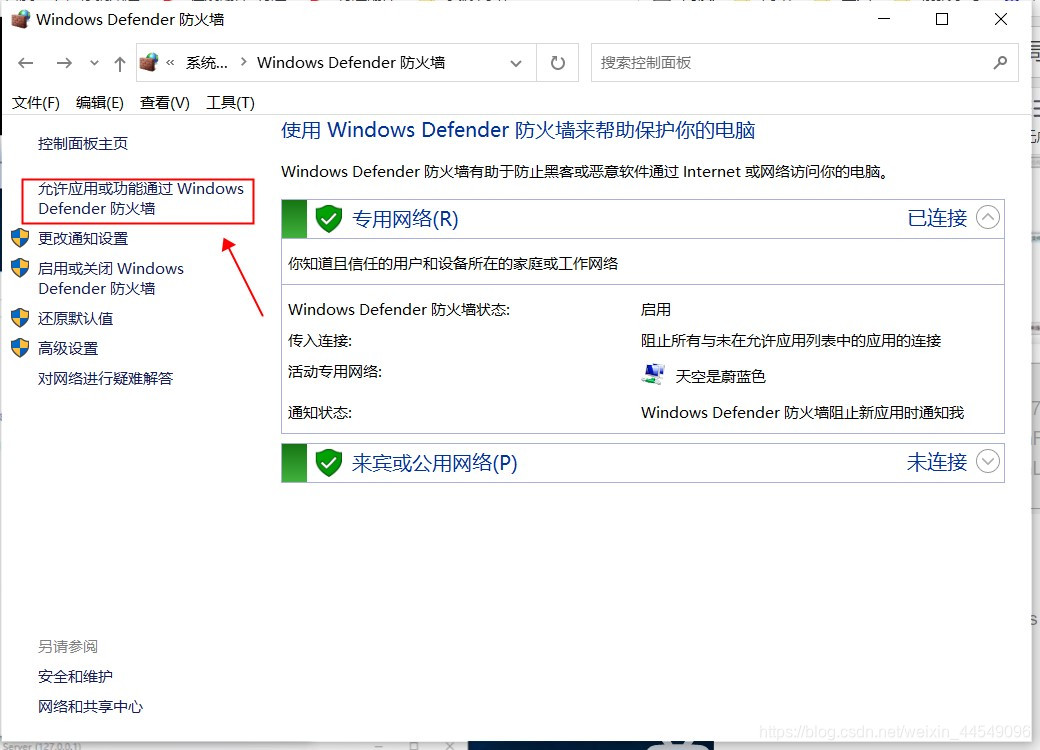Click the 启用 firewall state value
1040x750 pixels.
pyautogui.click(x=656, y=310)
